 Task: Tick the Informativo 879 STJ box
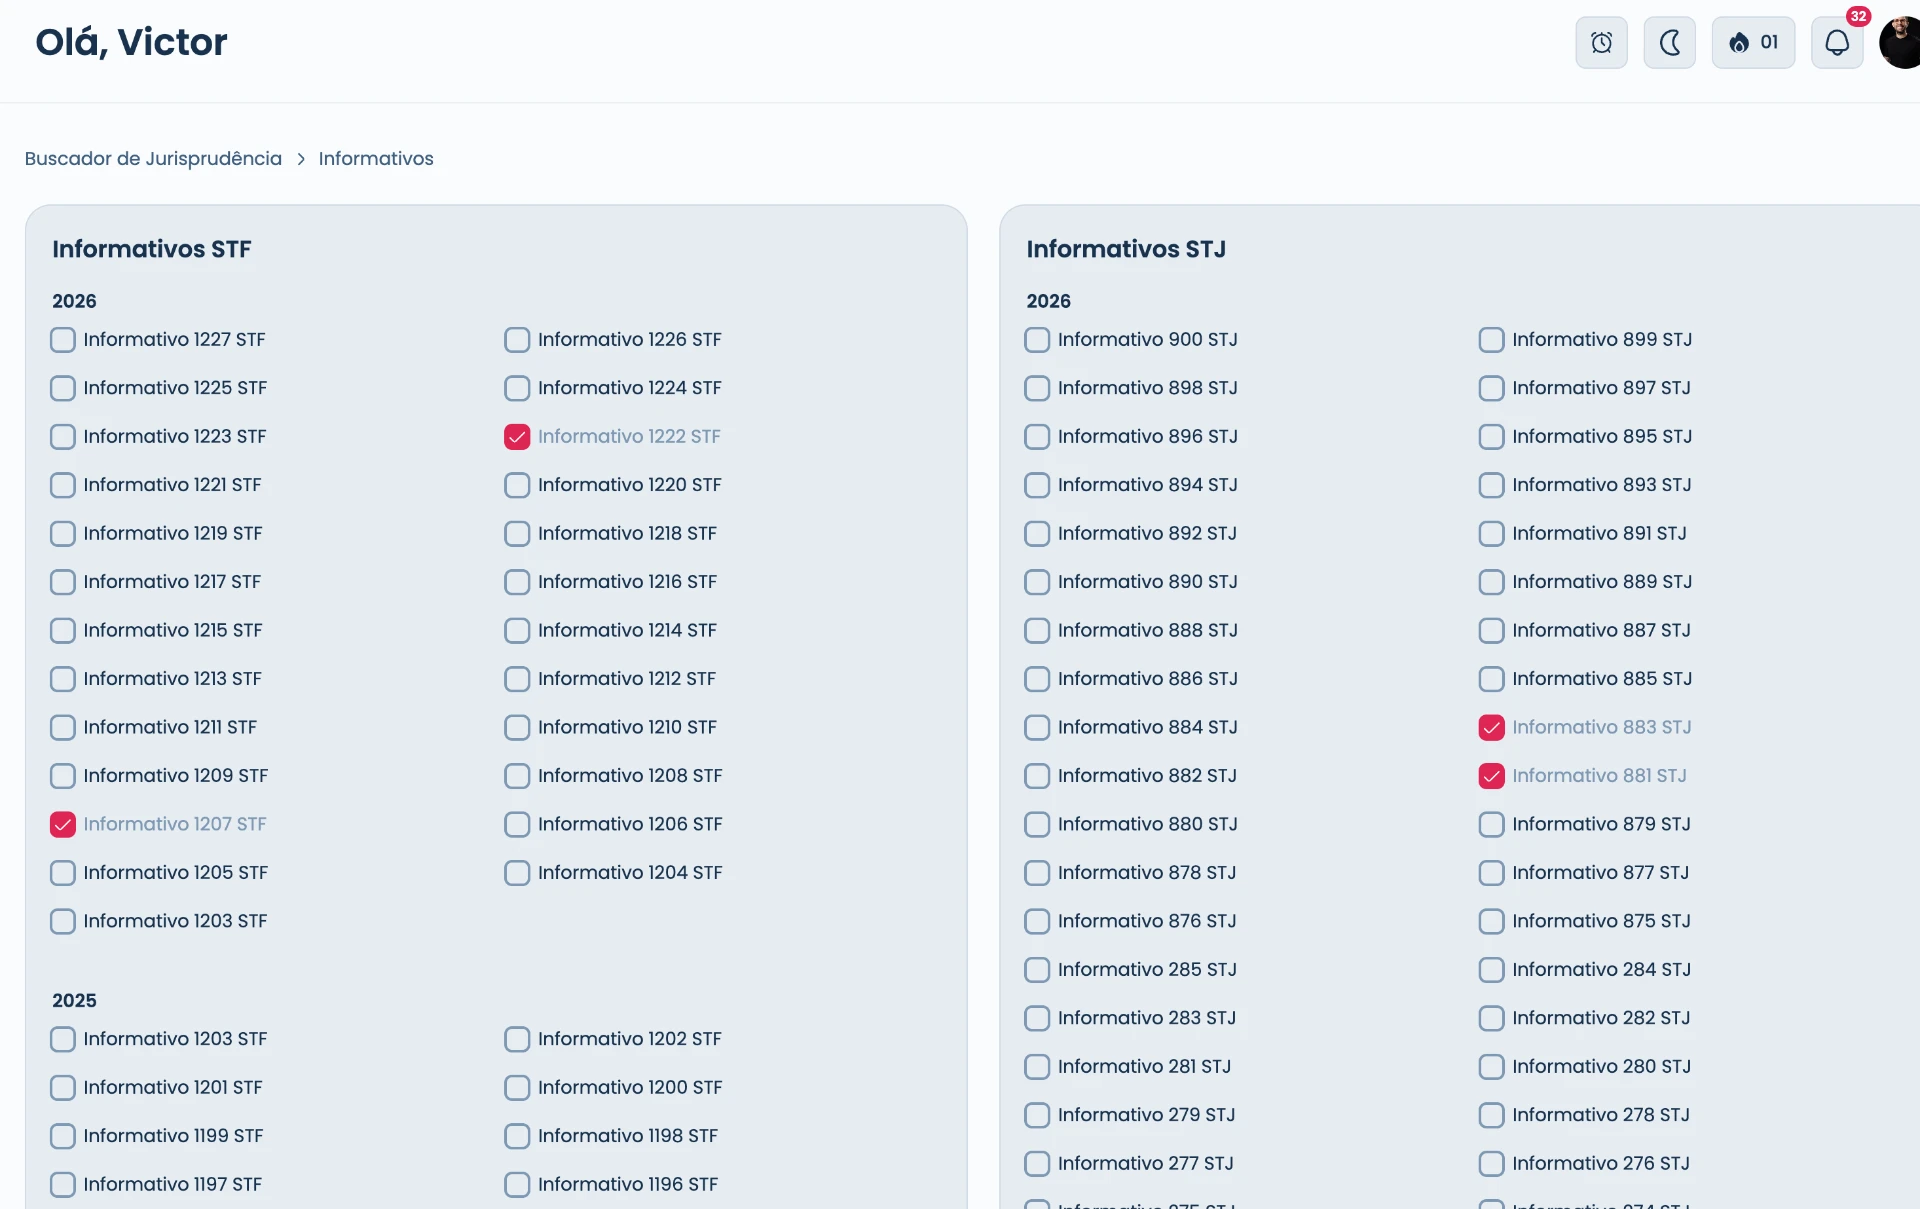[1491, 824]
